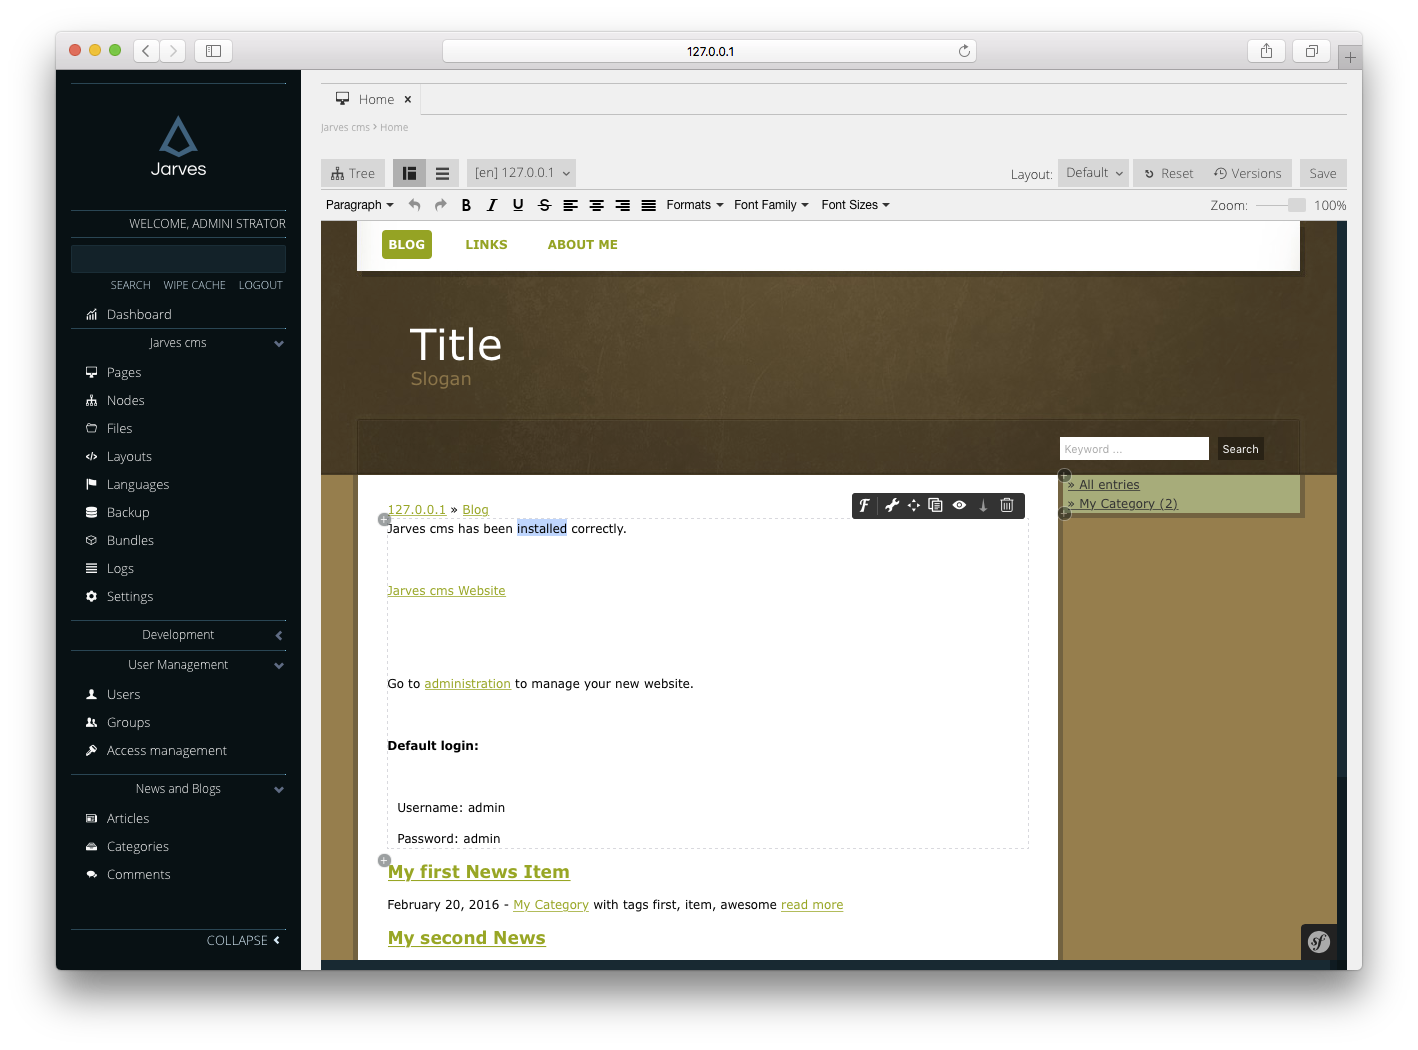Align text left

click(570, 205)
